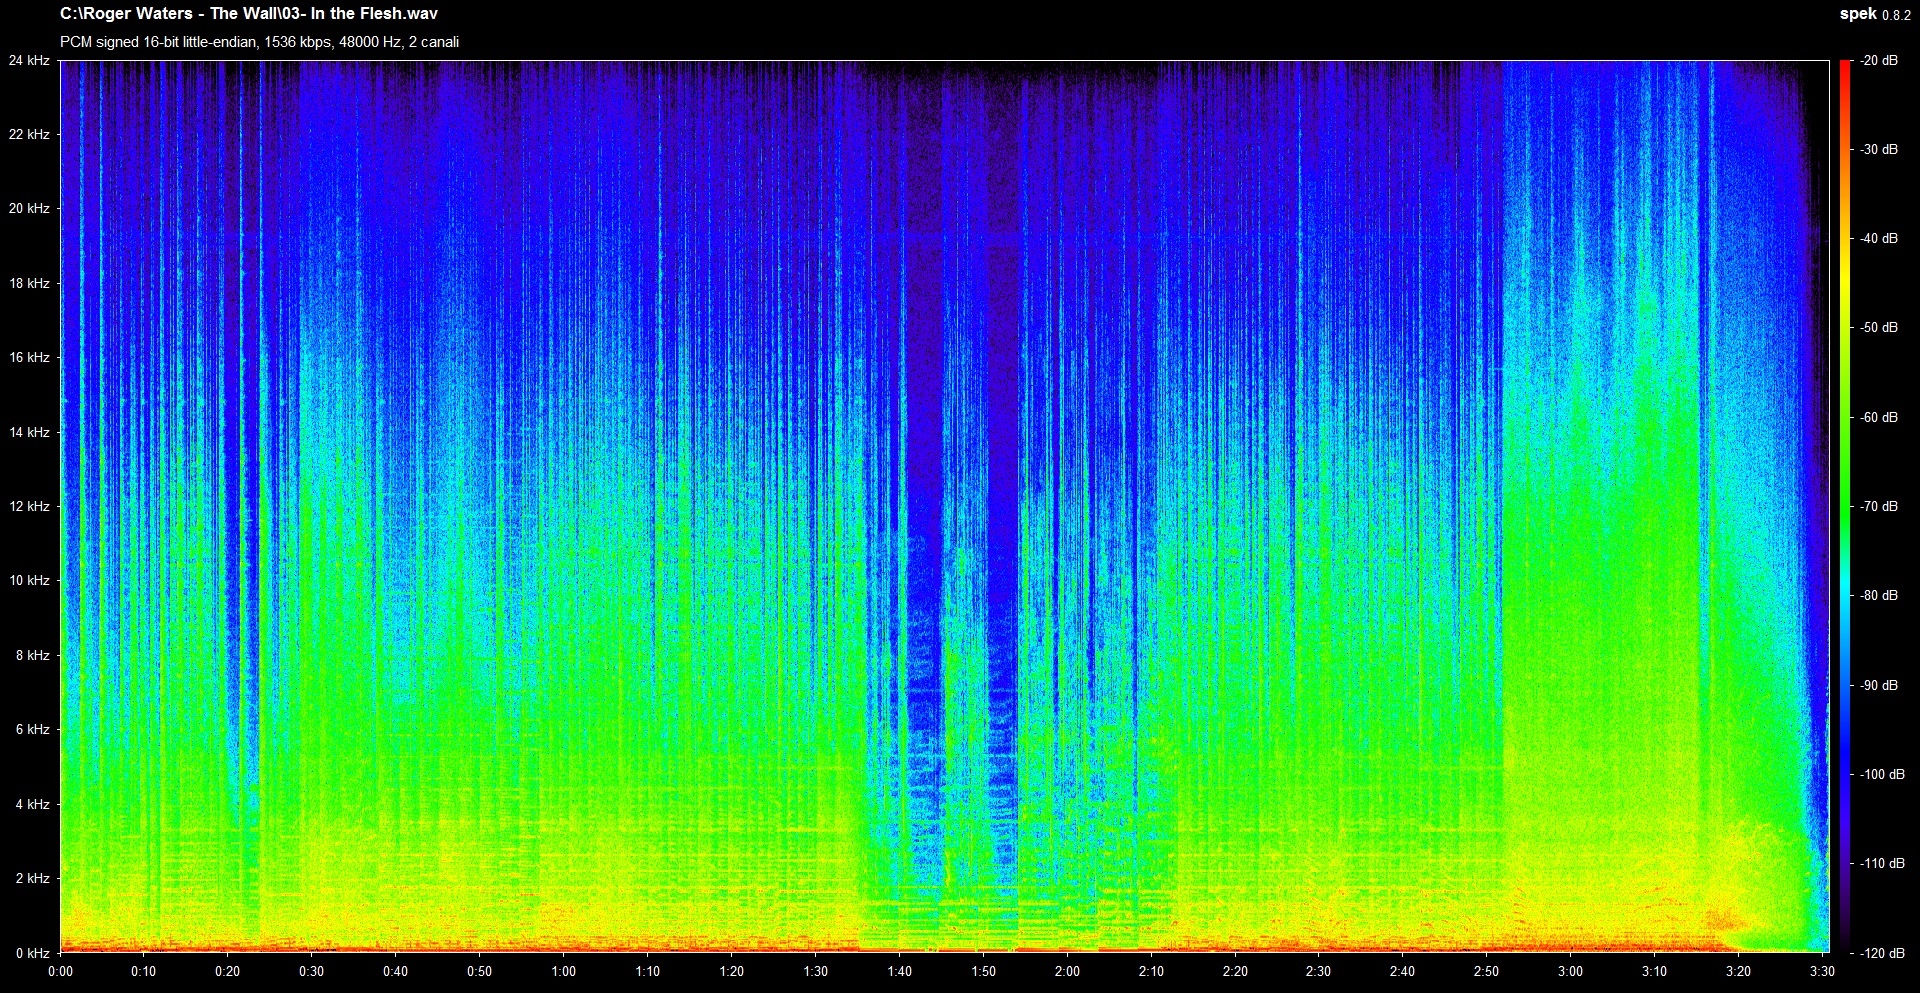This screenshot has height=993, width=1920.
Task: Click the 0:00 start time marker
Action: click(60, 971)
